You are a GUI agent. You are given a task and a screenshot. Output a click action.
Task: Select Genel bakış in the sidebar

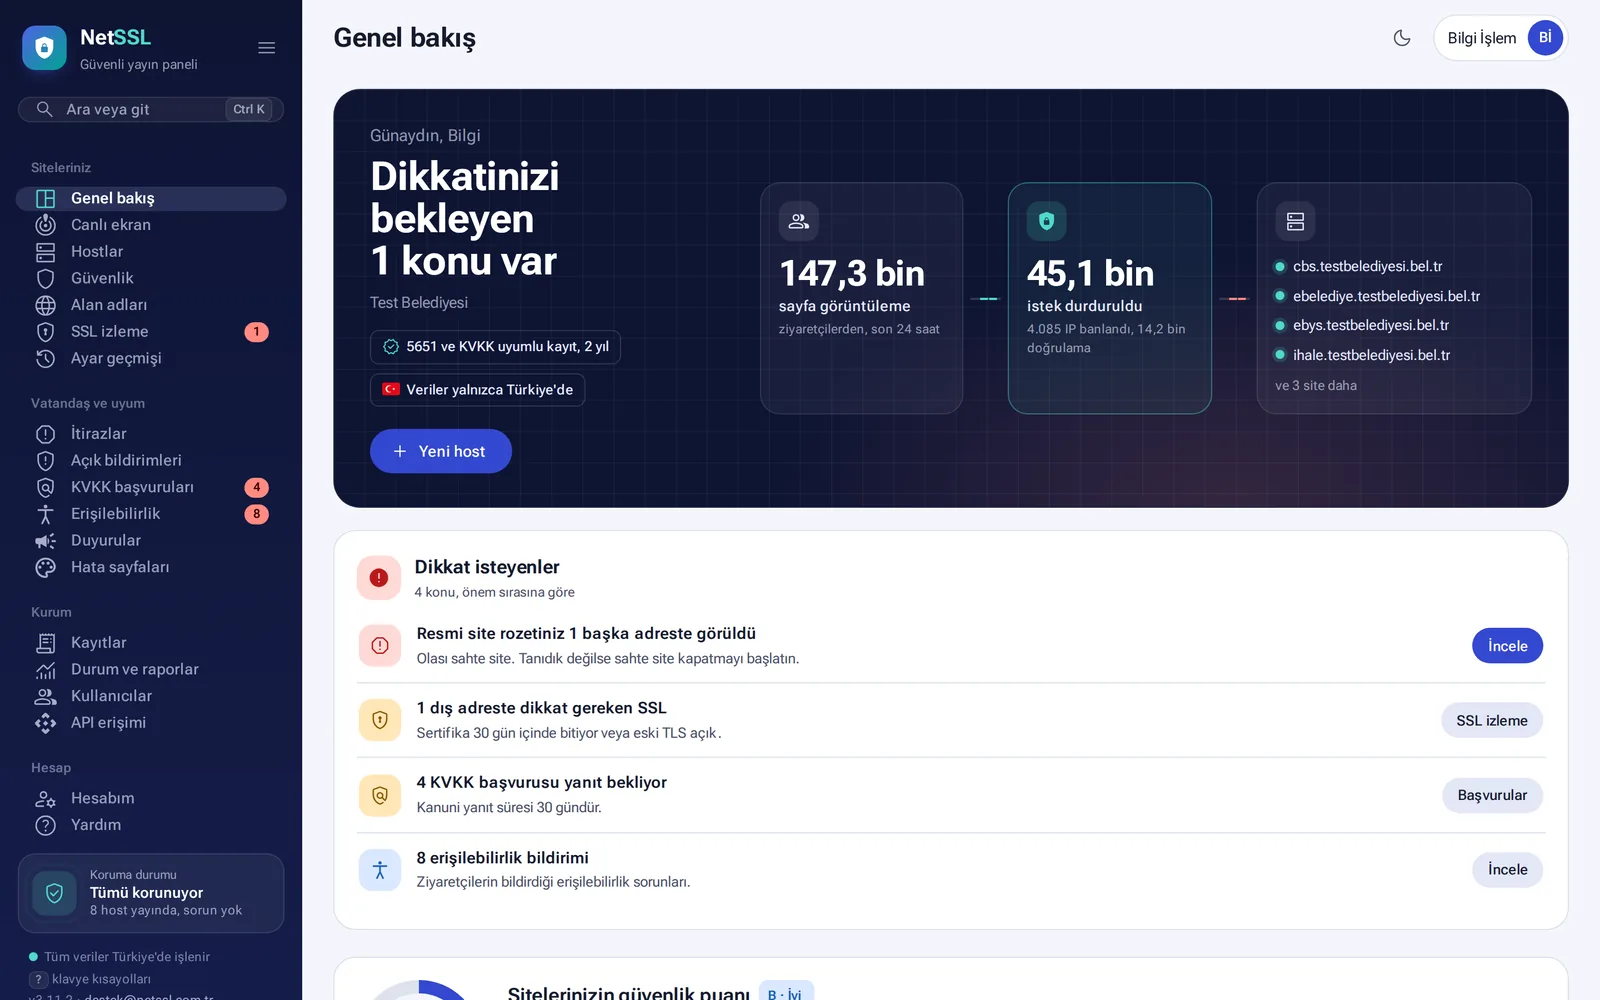pos(151,198)
